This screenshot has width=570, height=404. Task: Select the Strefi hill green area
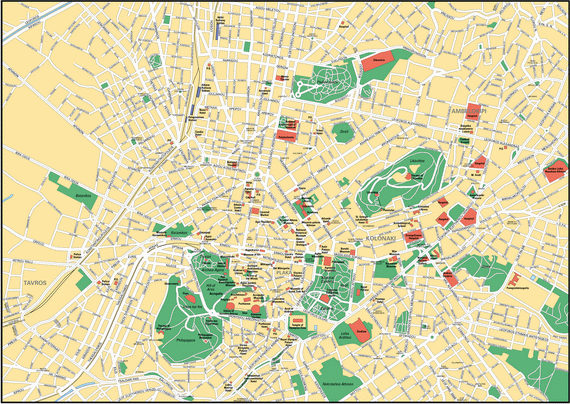343,132
